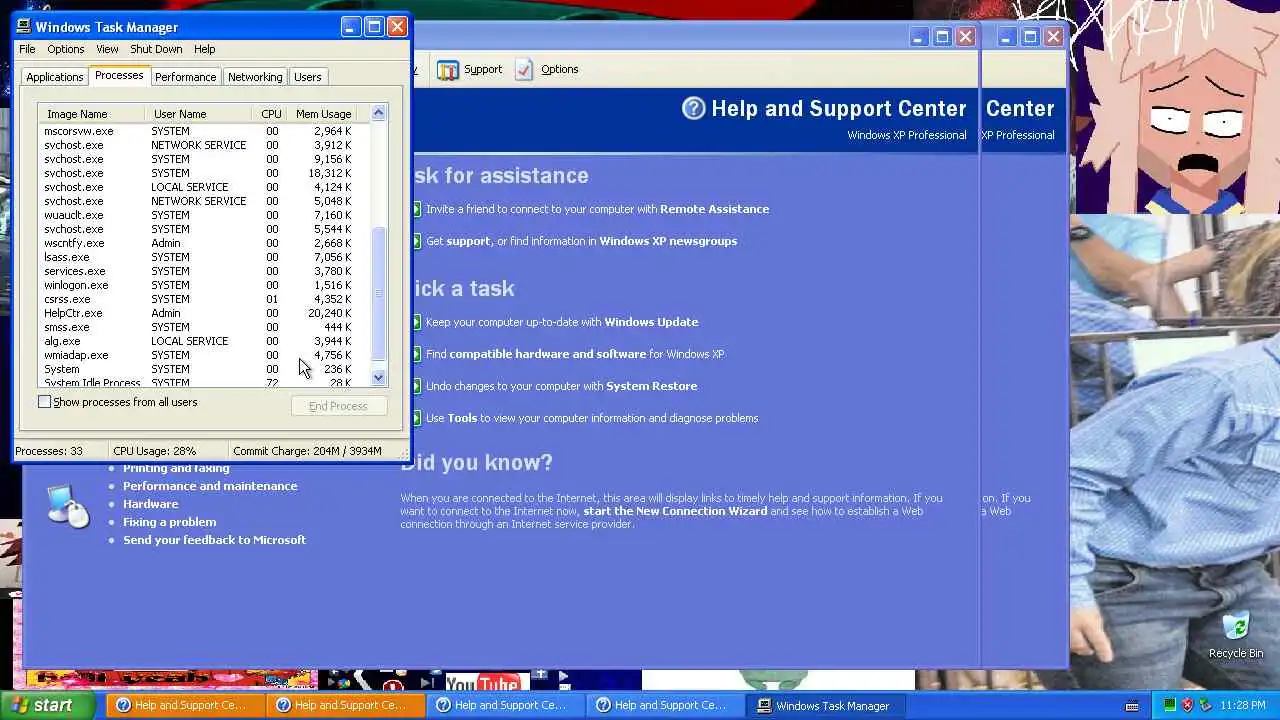This screenshot has height=720, width=1280.
Task: Sort by Mem Usage column header
Action: point(323,114)
